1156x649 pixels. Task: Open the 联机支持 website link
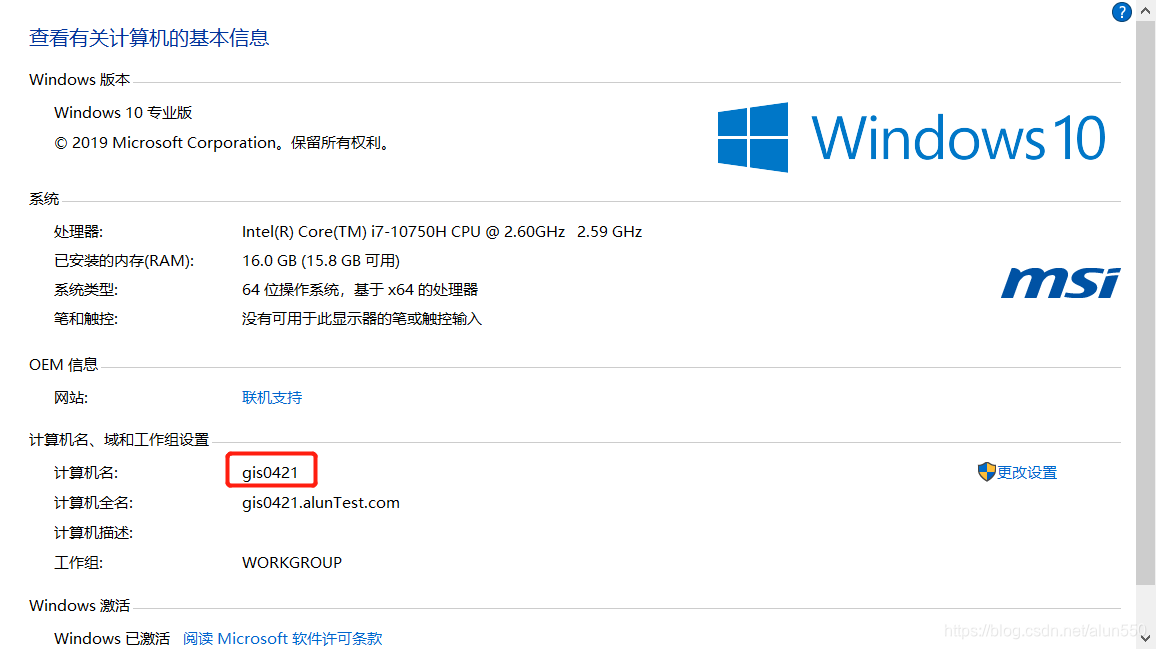coord(272,398)
